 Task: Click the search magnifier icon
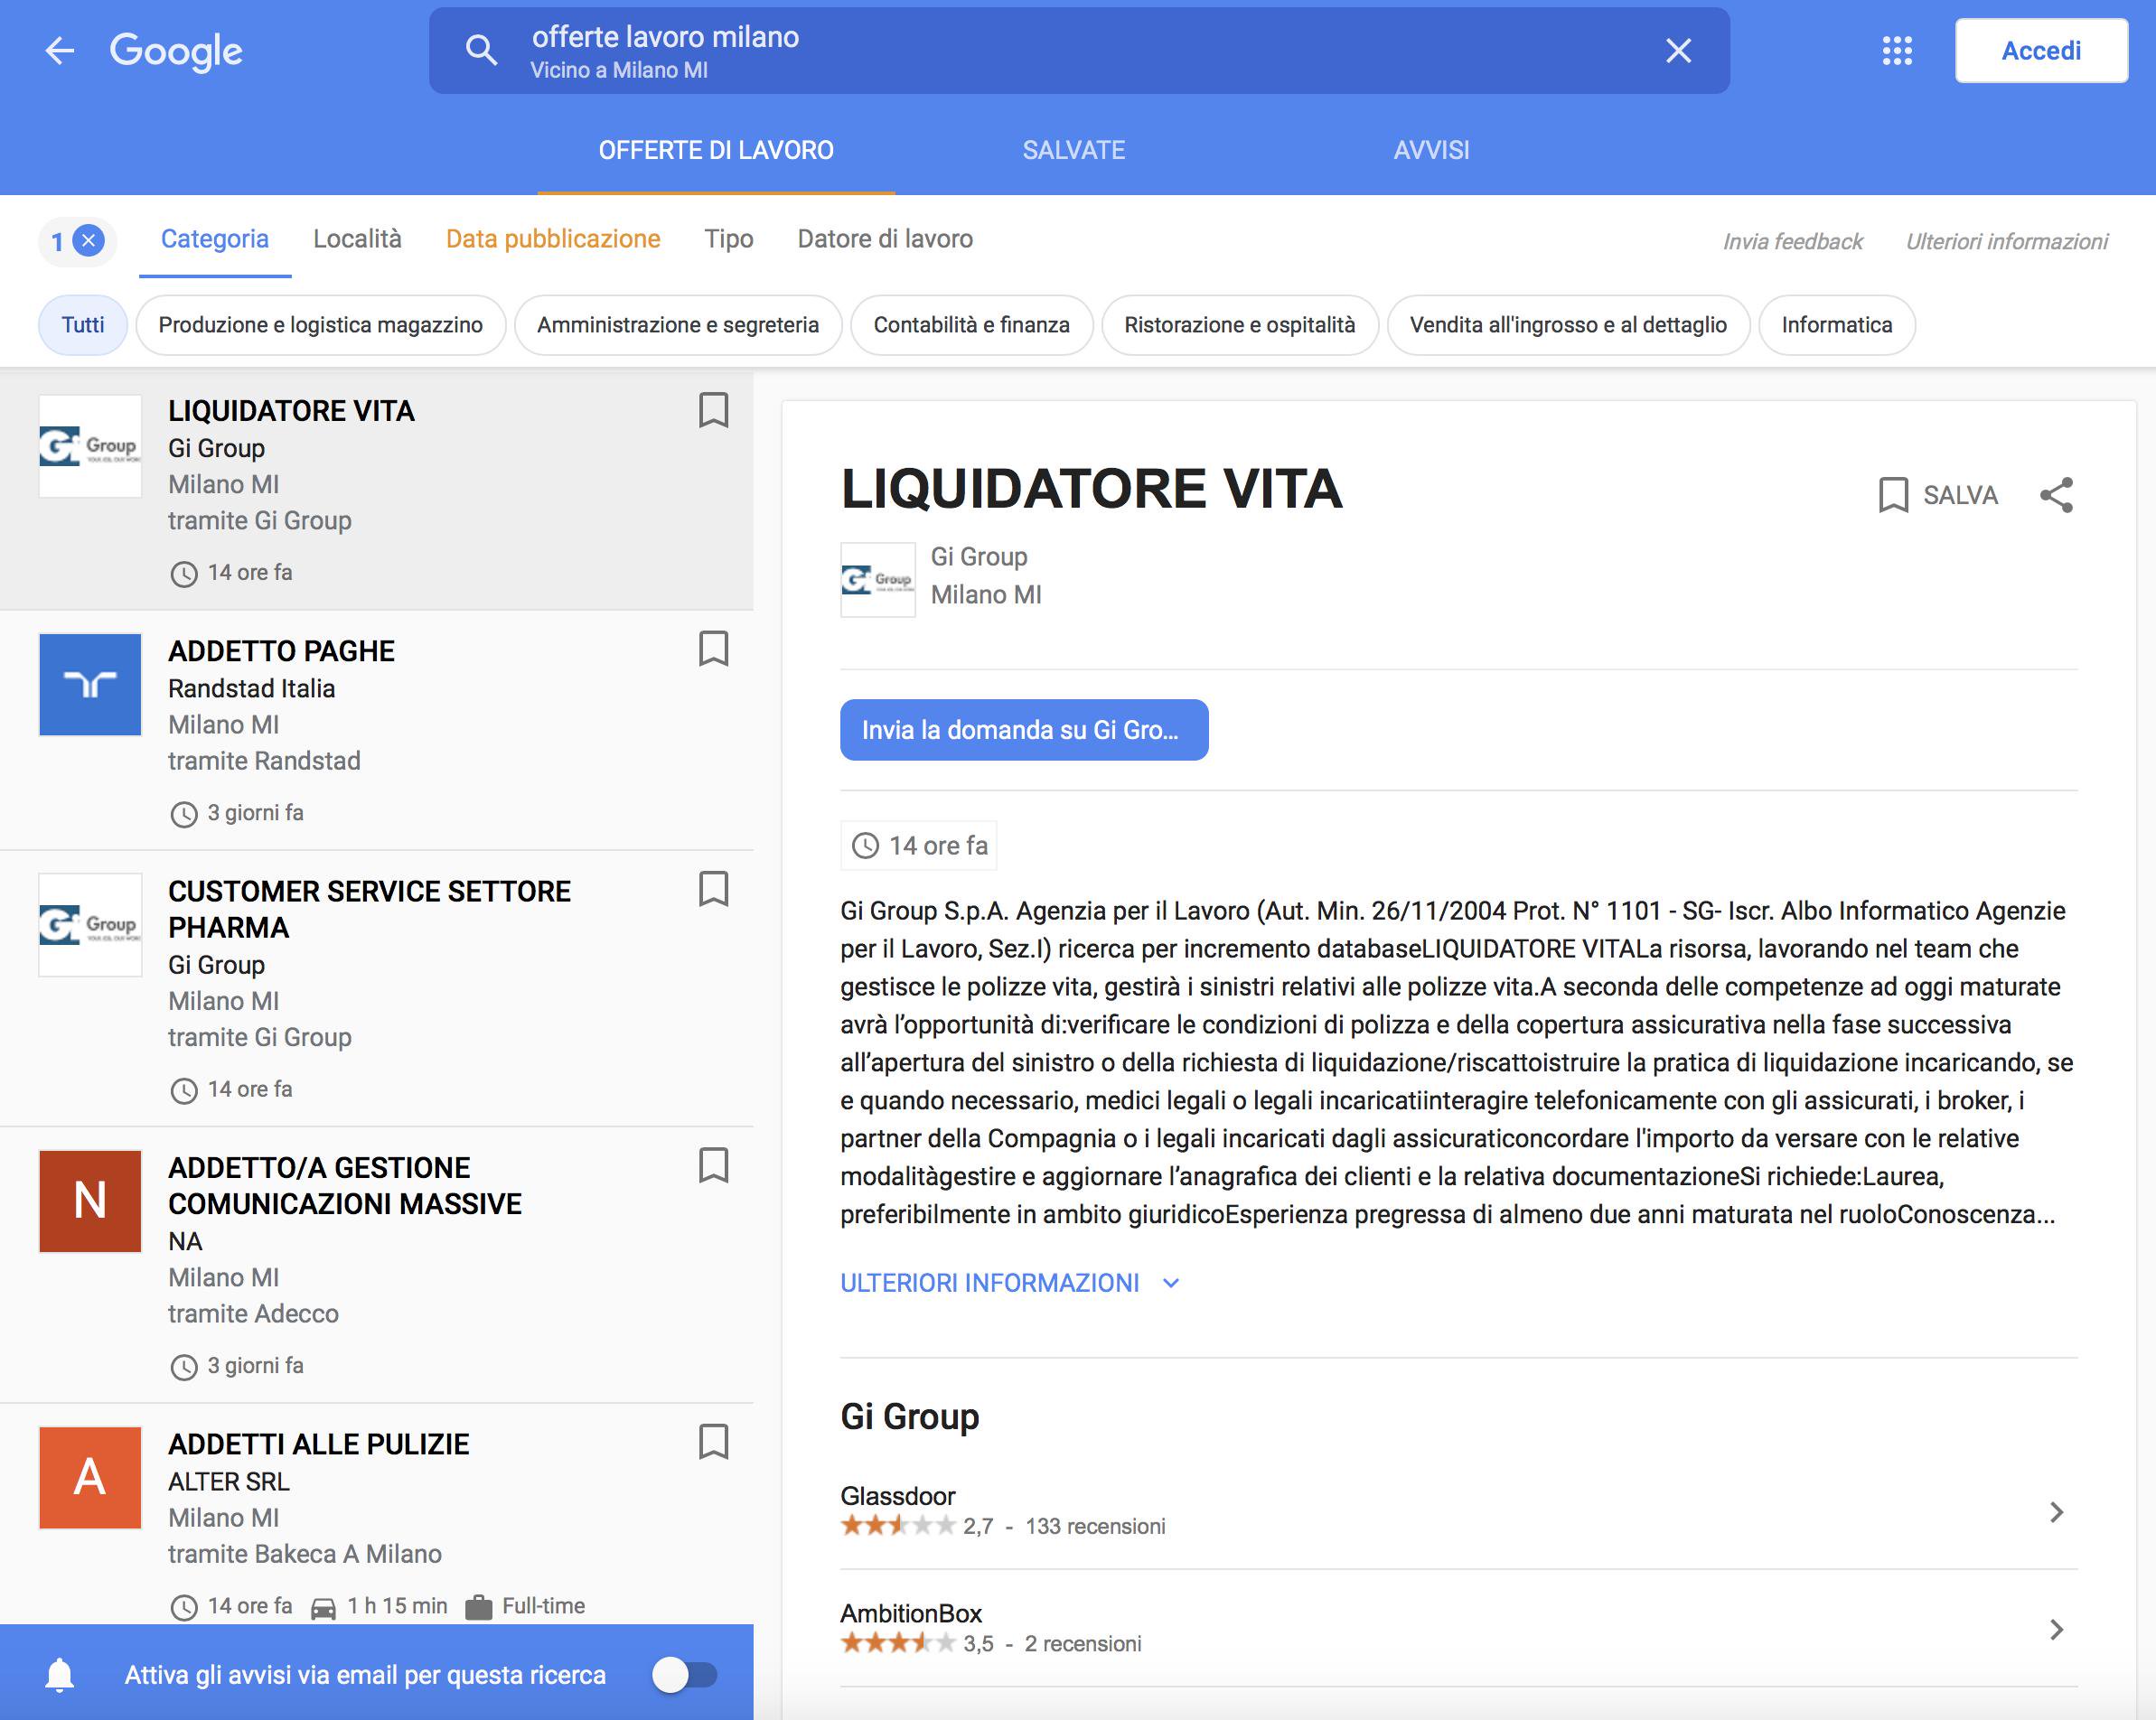[x=481, y=50]
